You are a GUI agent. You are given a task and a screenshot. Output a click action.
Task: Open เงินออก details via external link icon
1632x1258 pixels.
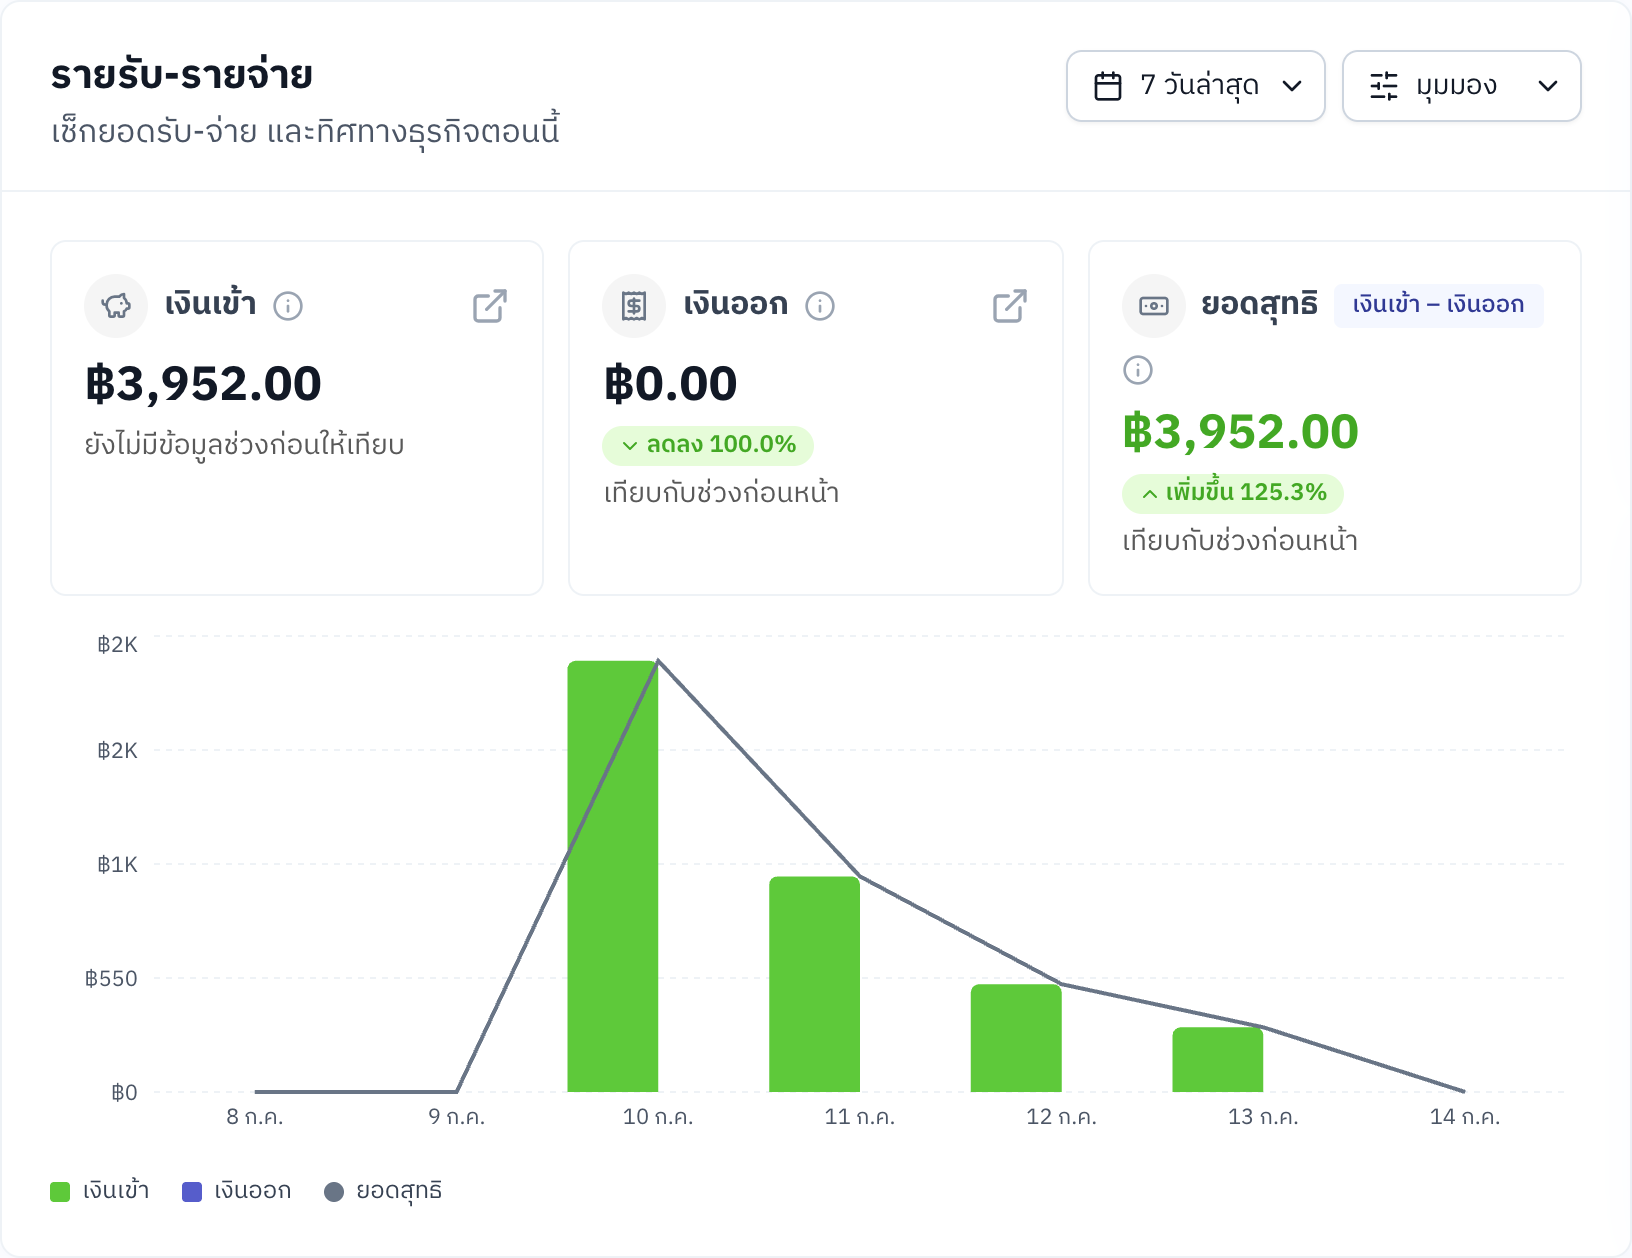coord(1010,306)
